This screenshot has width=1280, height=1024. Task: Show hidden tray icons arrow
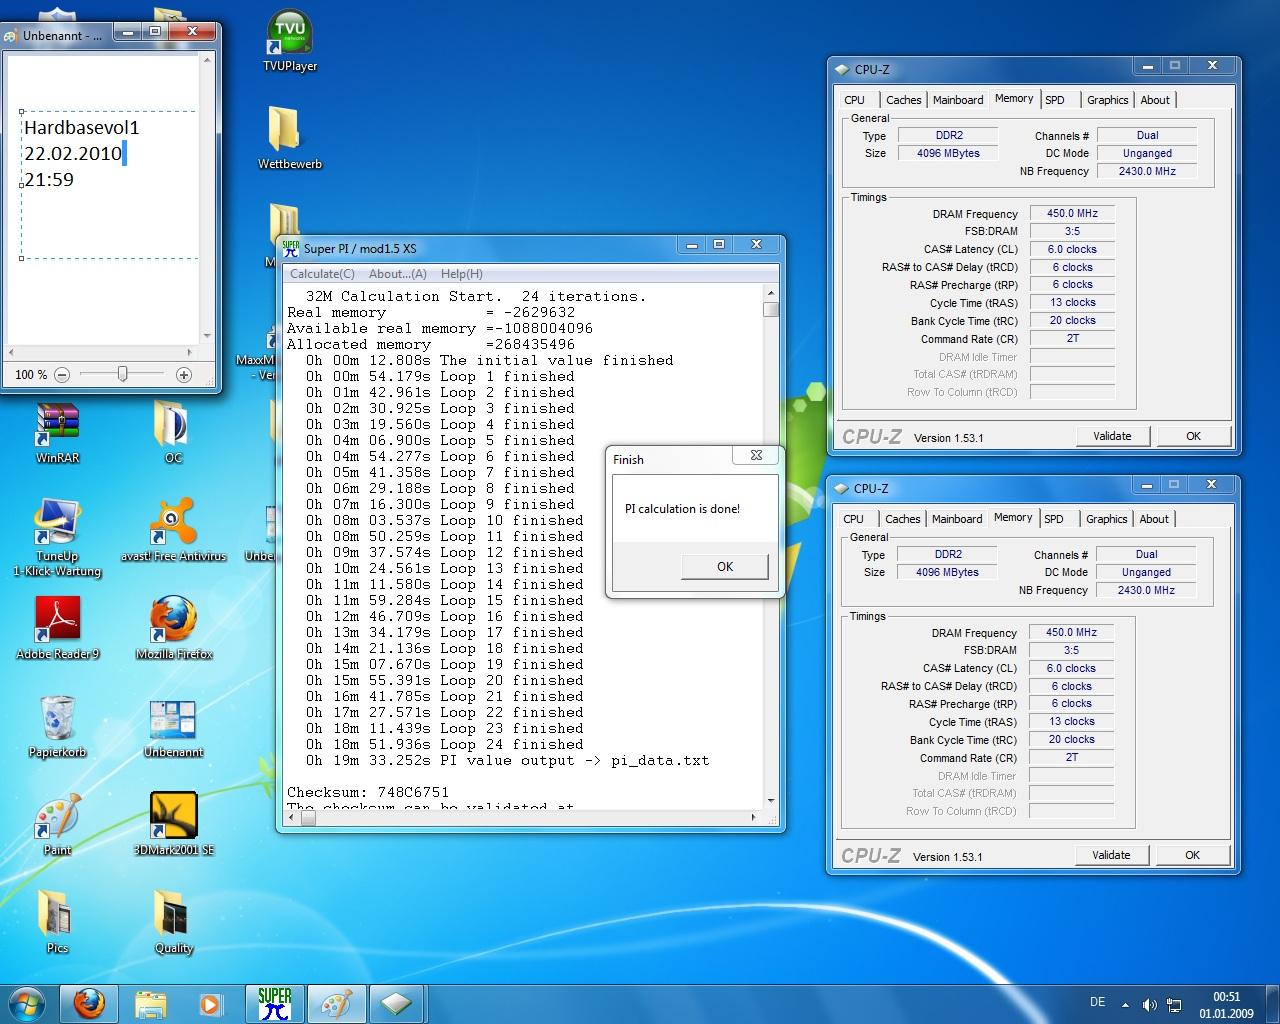[x=1125, y=1004]
